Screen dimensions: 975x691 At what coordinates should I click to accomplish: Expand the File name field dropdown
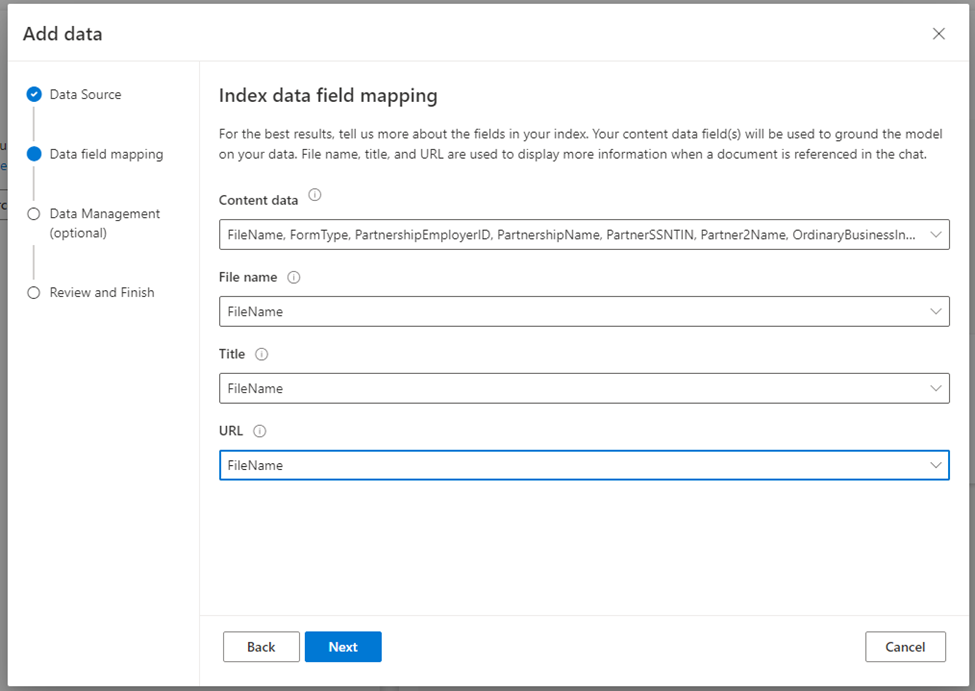pyautogui.click(x=936, y=311)
